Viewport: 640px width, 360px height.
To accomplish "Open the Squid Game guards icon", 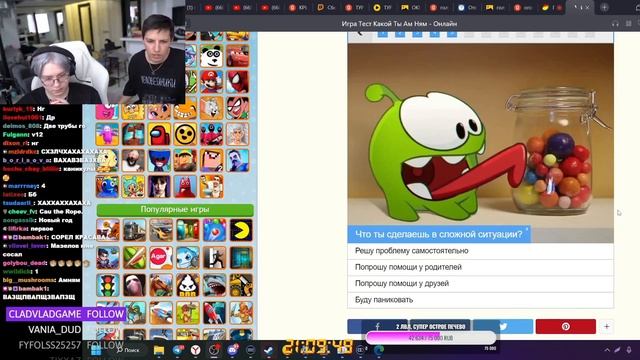I will (211, 134).
